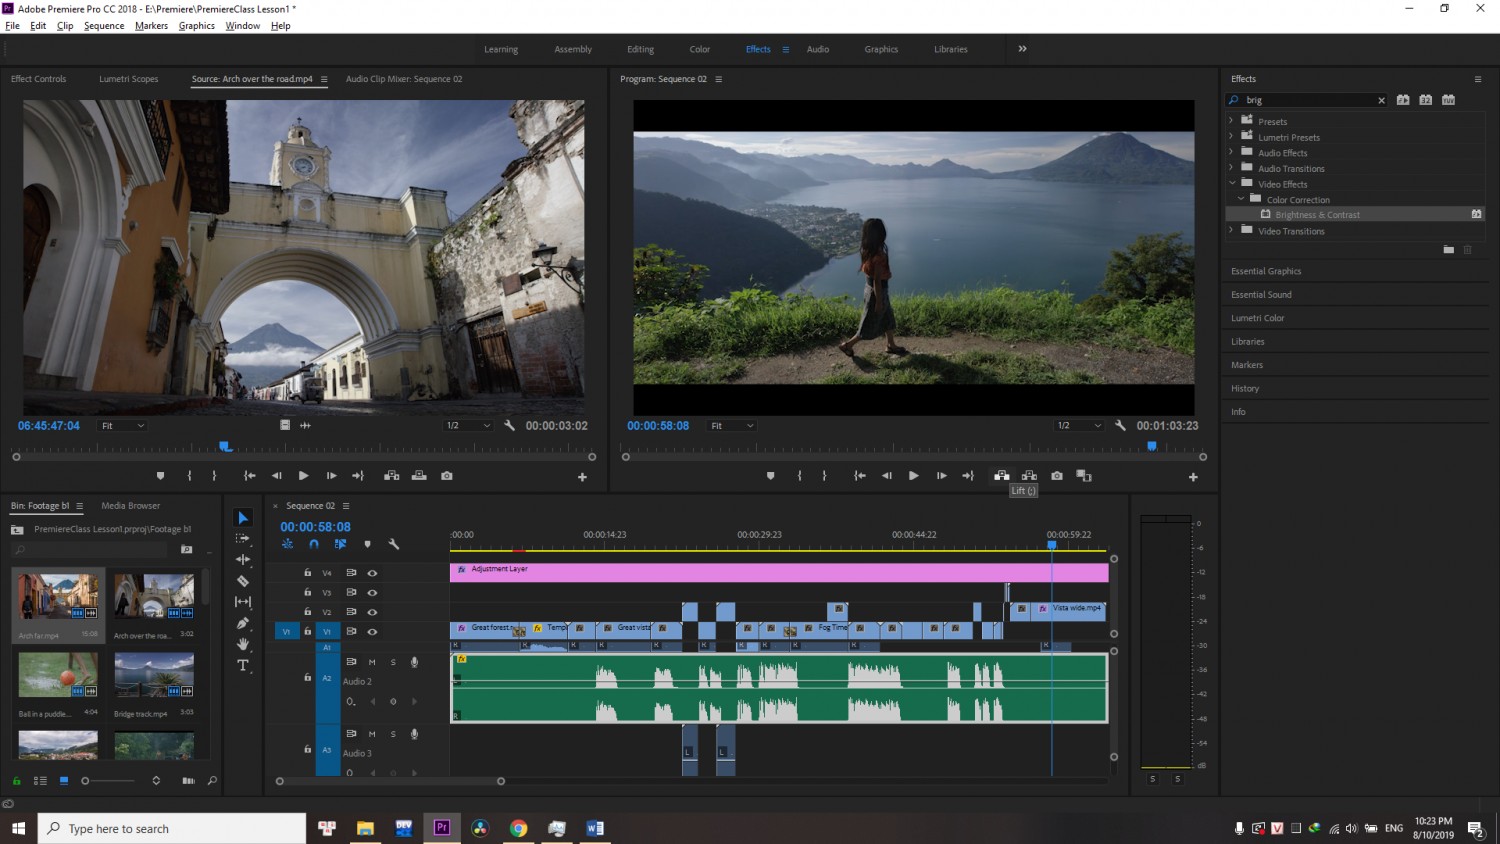Expand the Presets folder in Effects

(1231, 121)
